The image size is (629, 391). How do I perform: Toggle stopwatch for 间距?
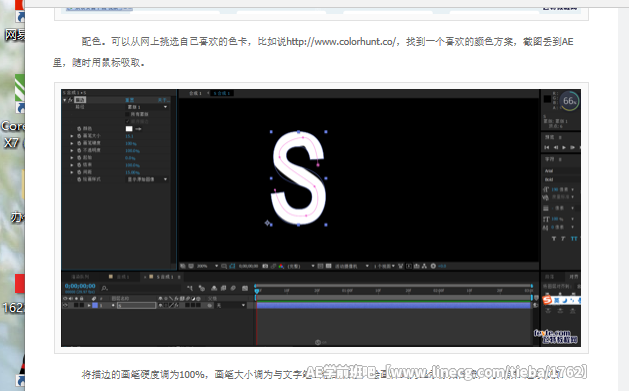[x=79, y=172]
